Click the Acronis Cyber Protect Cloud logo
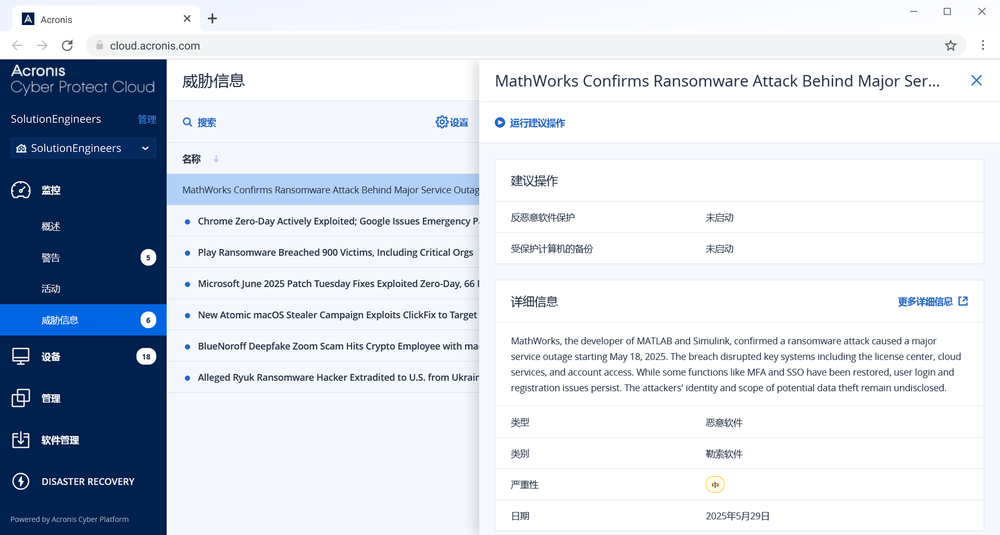 click(82, 79)
